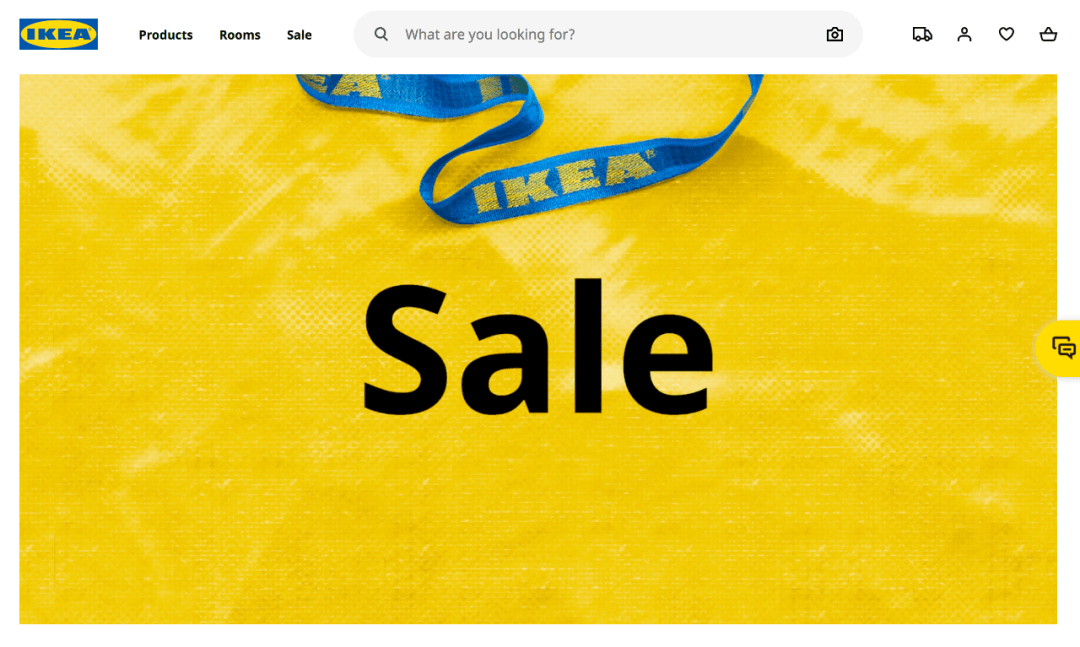Open the yellow chat bubble widget

(x=1061, y=348)
